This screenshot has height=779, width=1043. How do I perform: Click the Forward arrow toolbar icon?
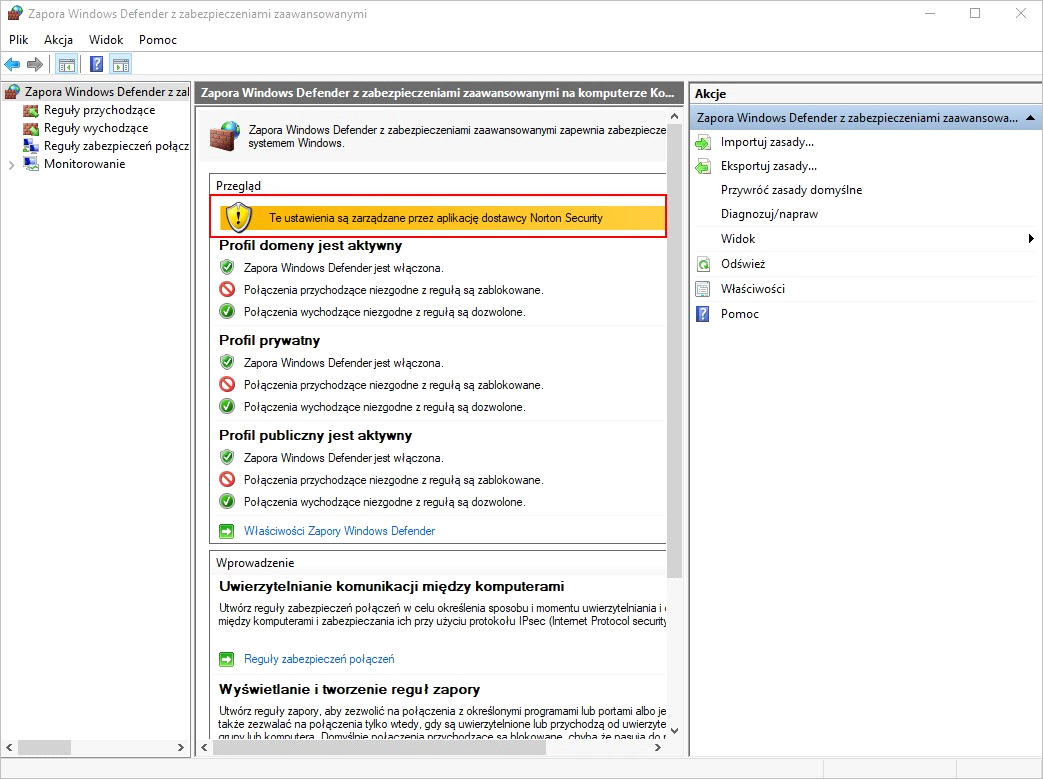click(x=35, y=65)
